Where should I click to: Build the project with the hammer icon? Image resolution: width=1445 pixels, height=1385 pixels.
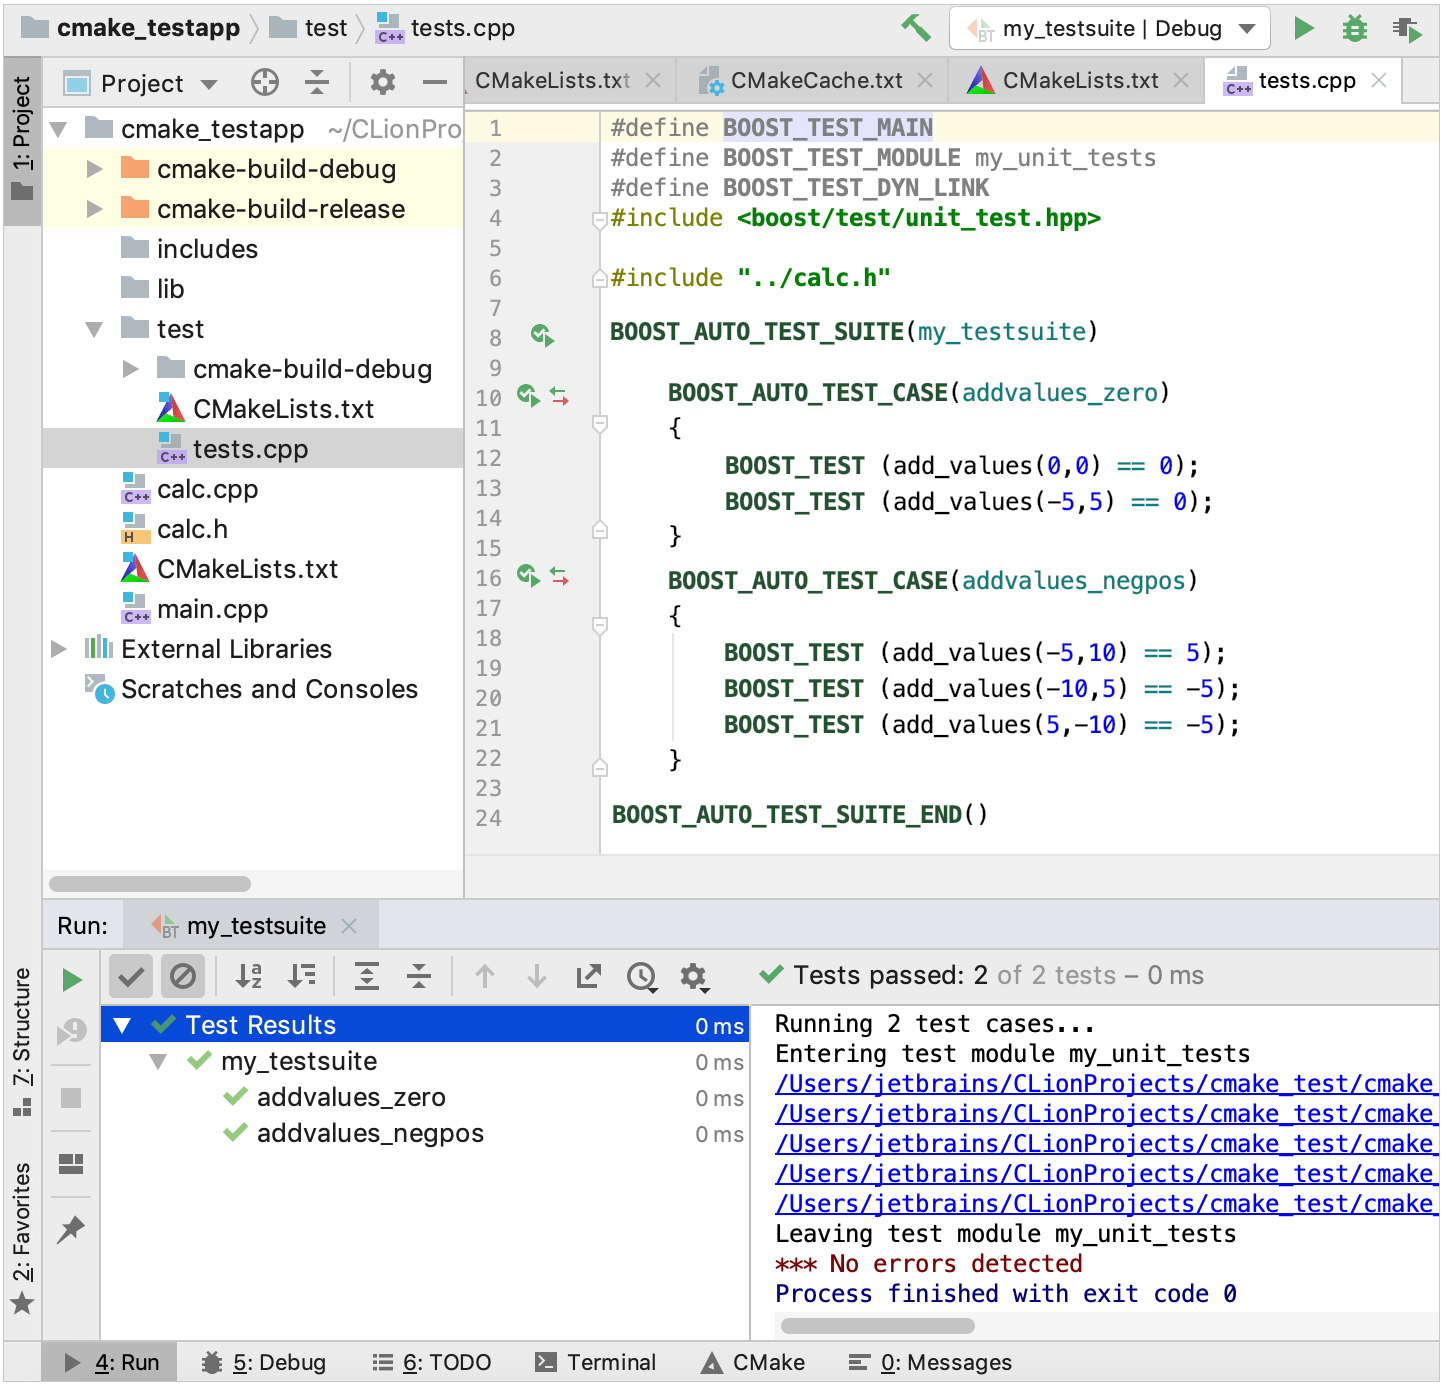coord(915,27)
